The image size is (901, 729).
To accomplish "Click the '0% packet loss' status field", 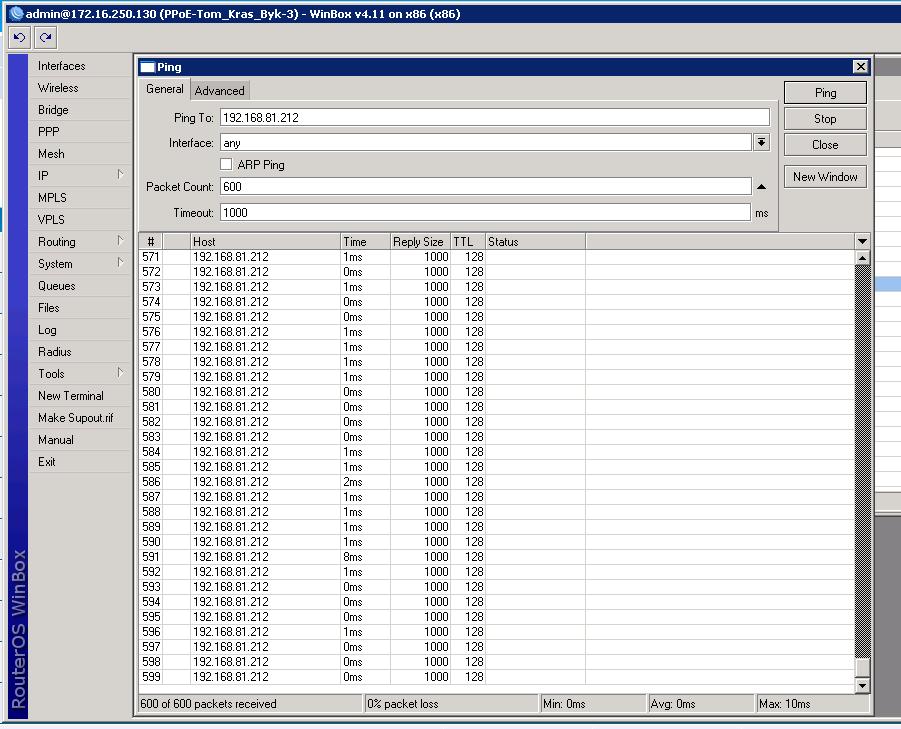I will coord(452,704).
